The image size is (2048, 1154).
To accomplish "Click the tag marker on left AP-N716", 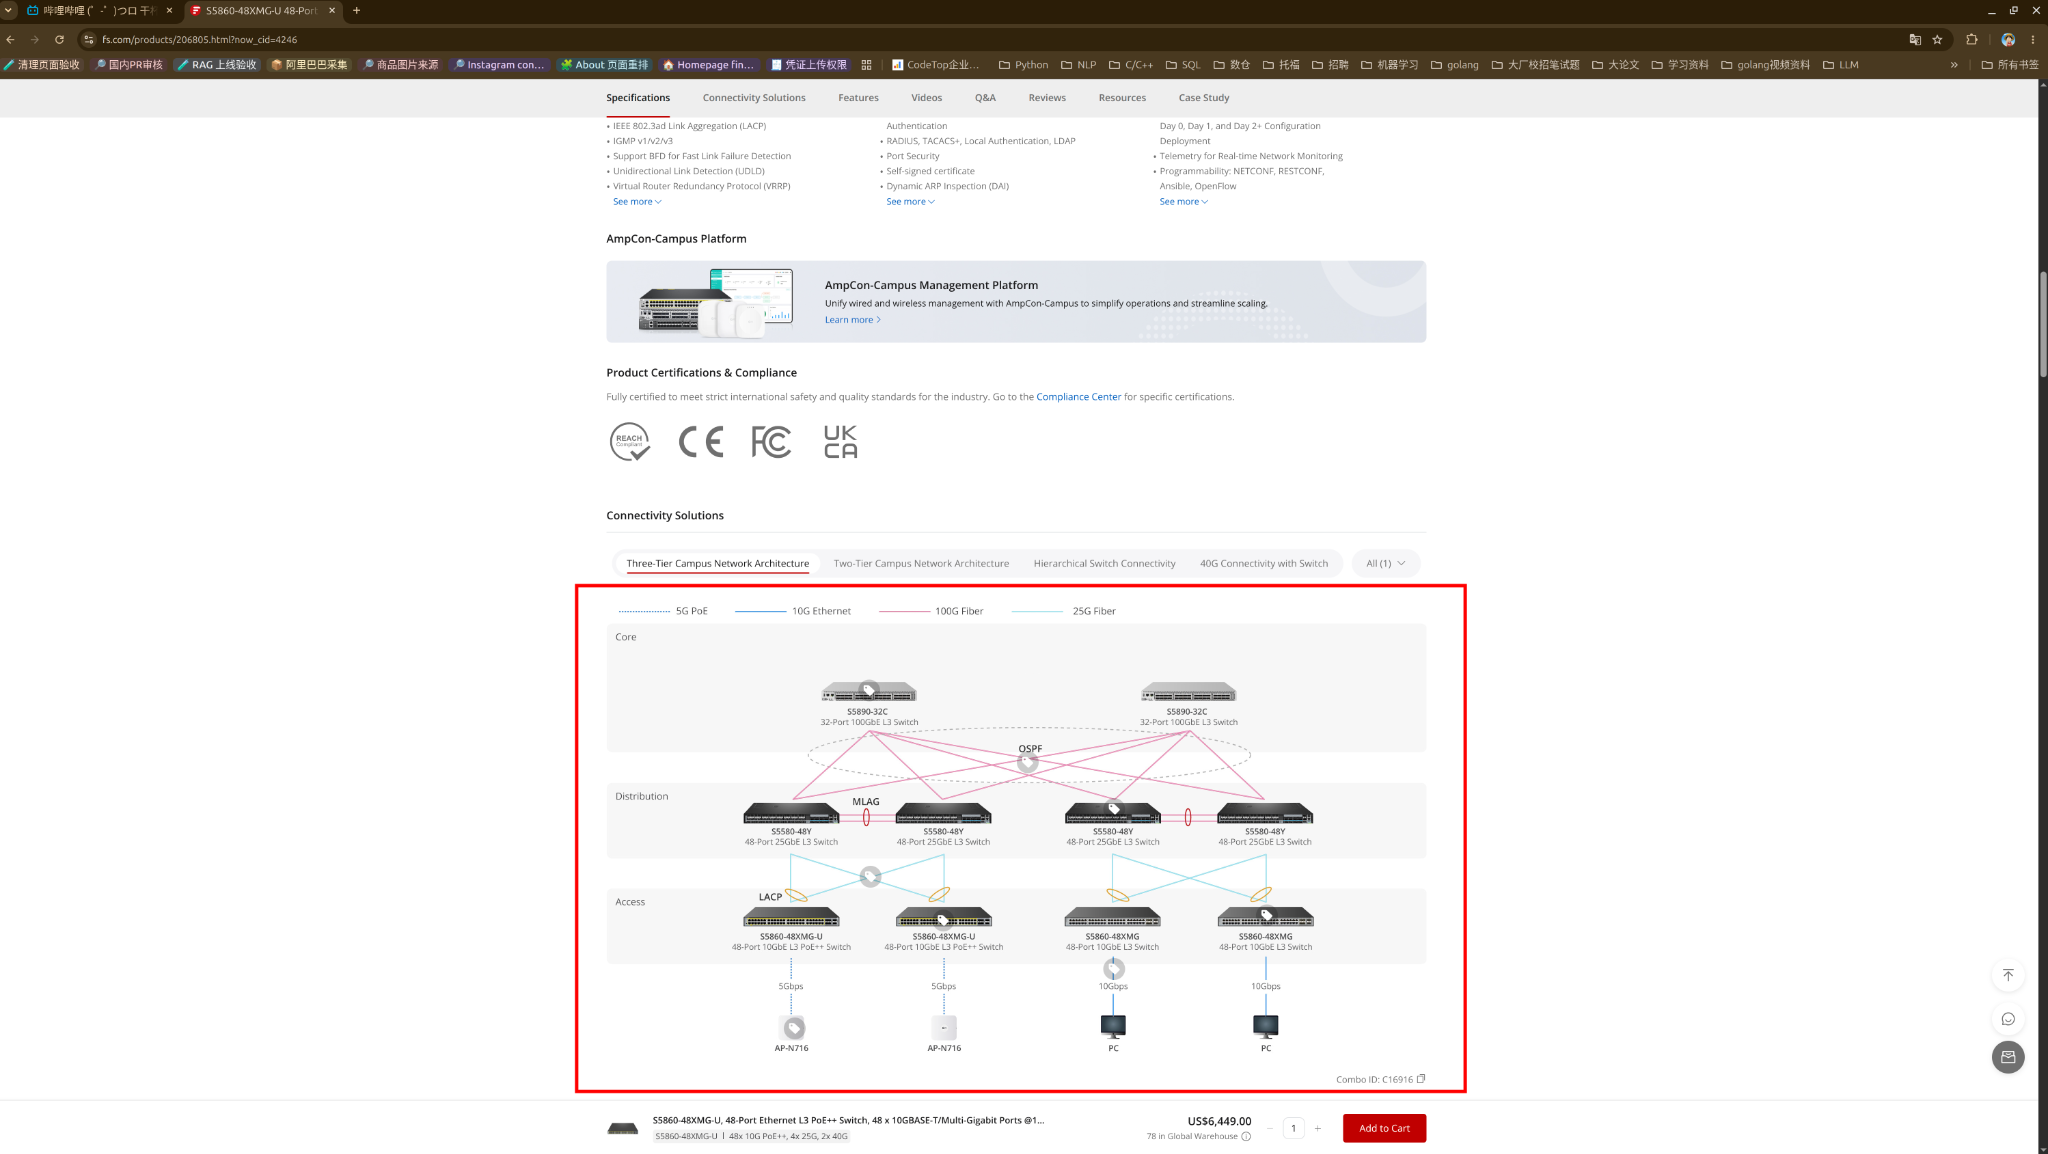I will 794,1028.
